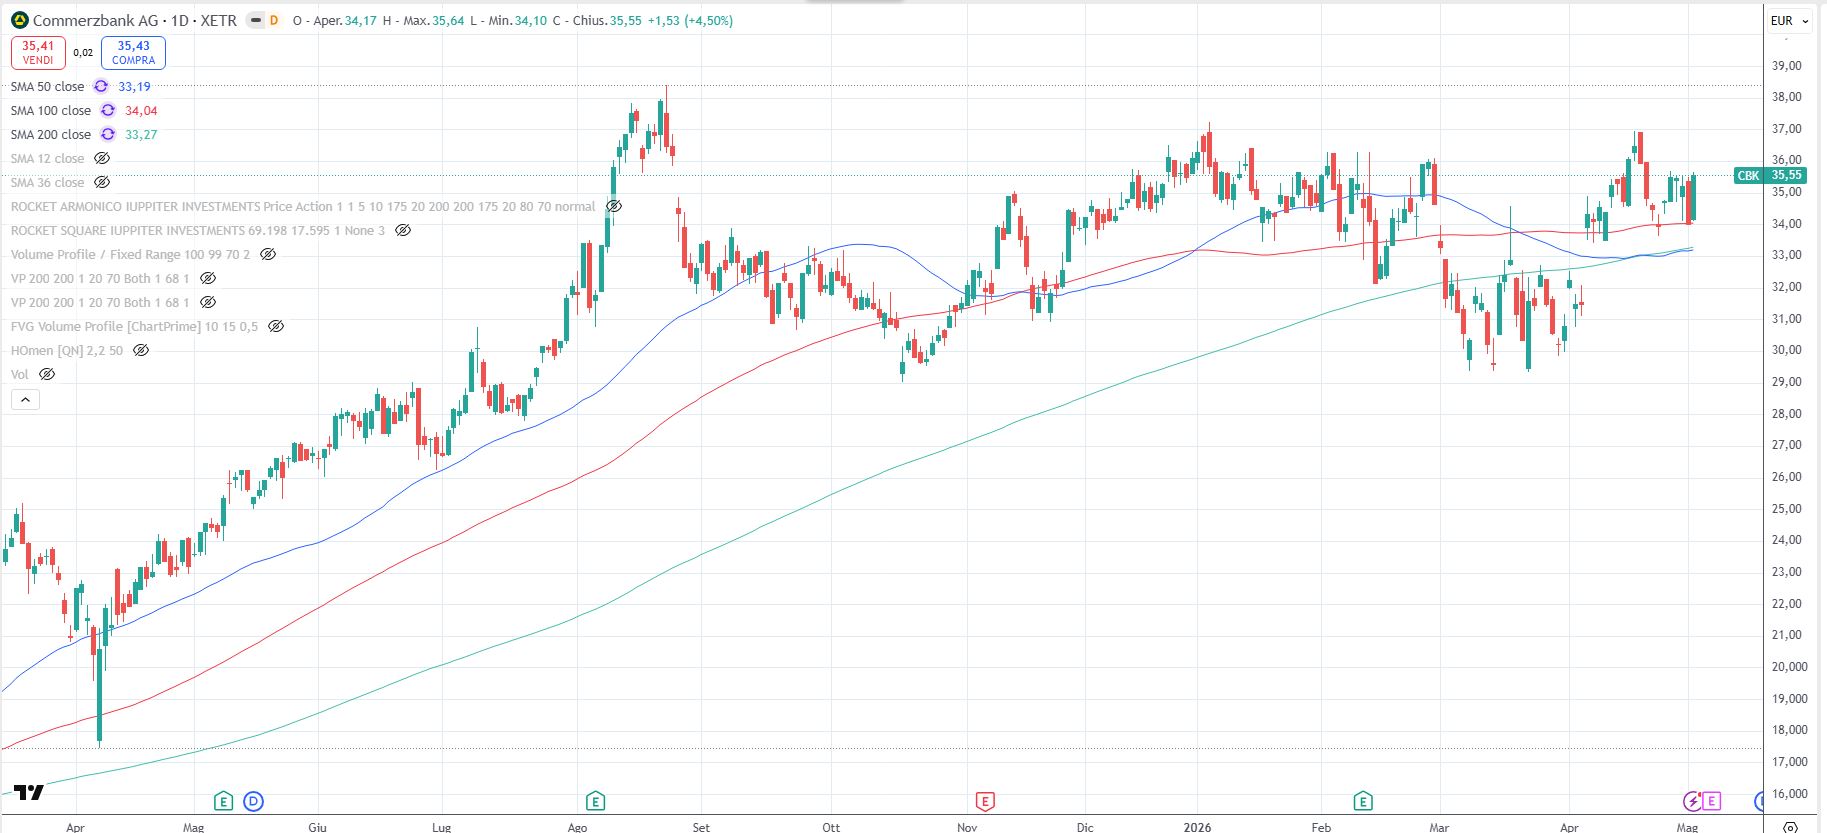
Task: Click the TradingView logo
Action: (29, 793)
